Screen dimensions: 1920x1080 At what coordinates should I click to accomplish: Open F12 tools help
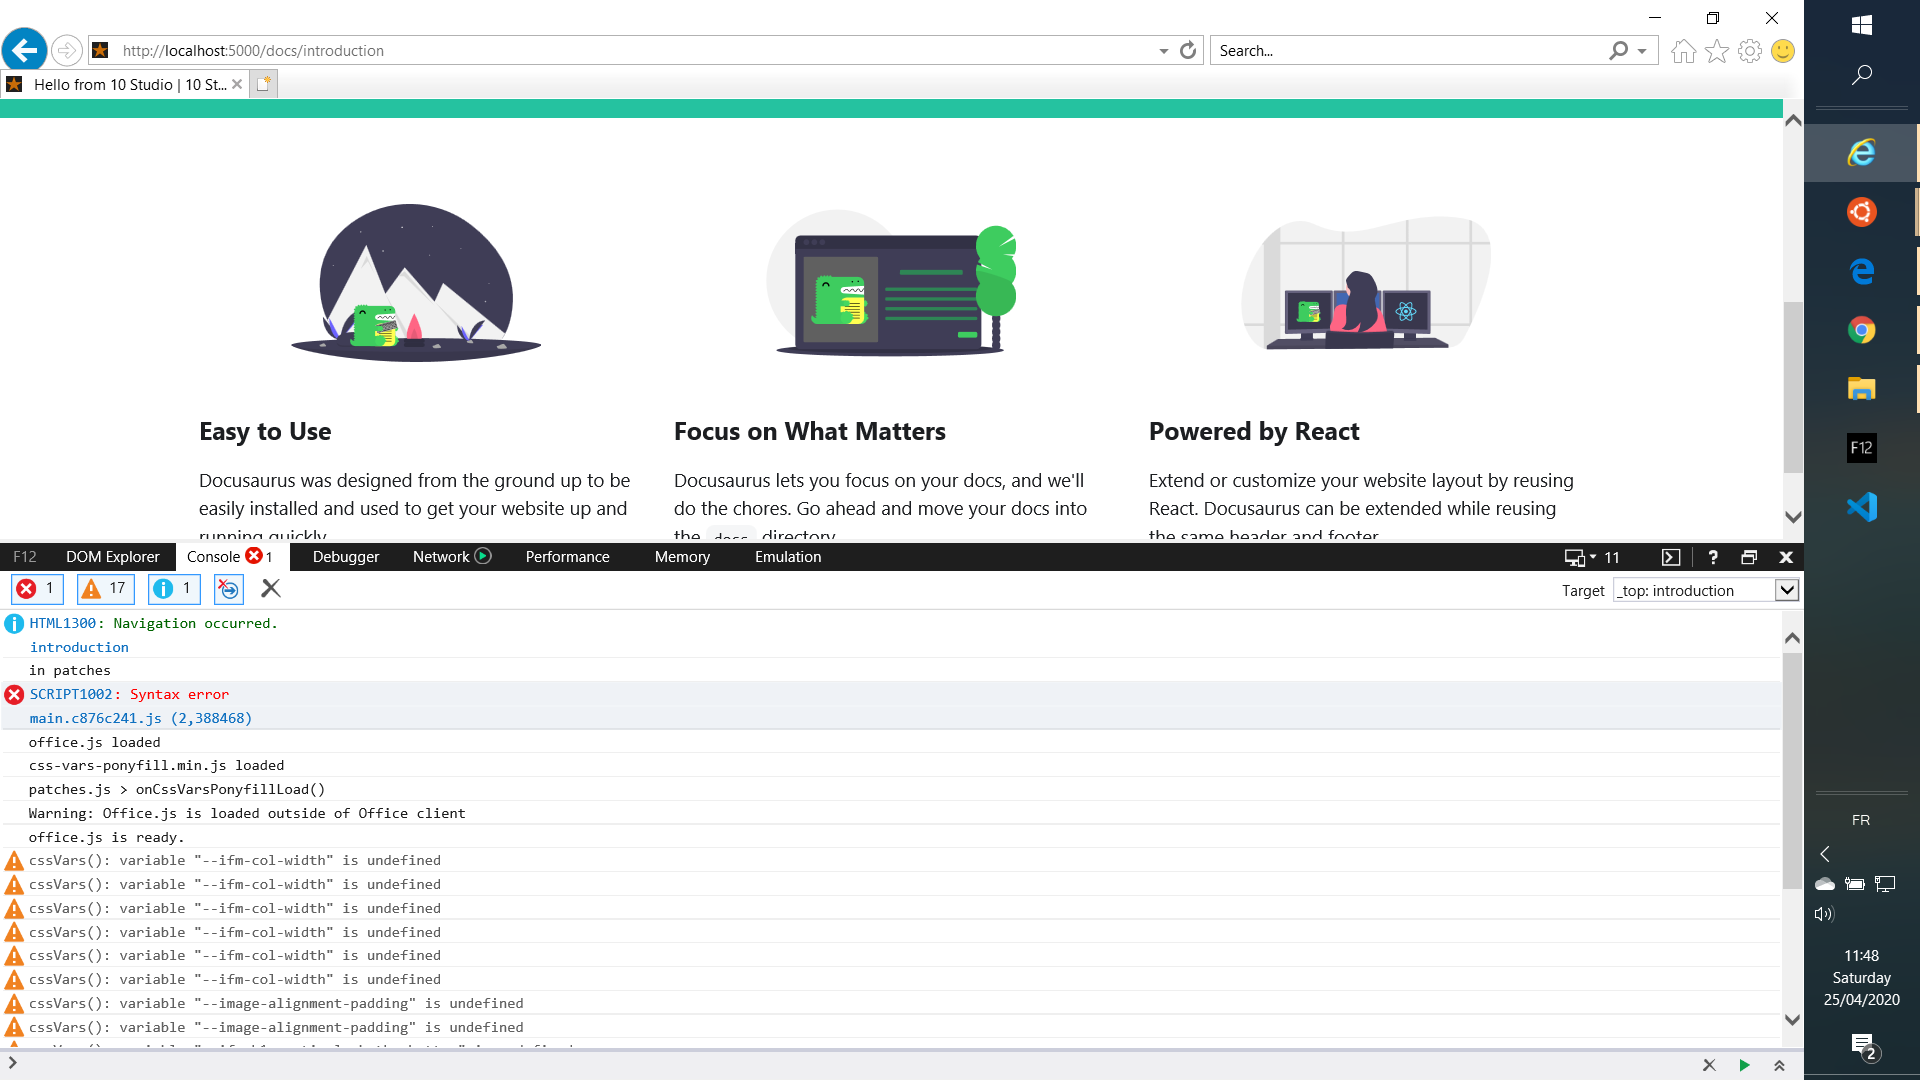click(x=1713, y=557)
